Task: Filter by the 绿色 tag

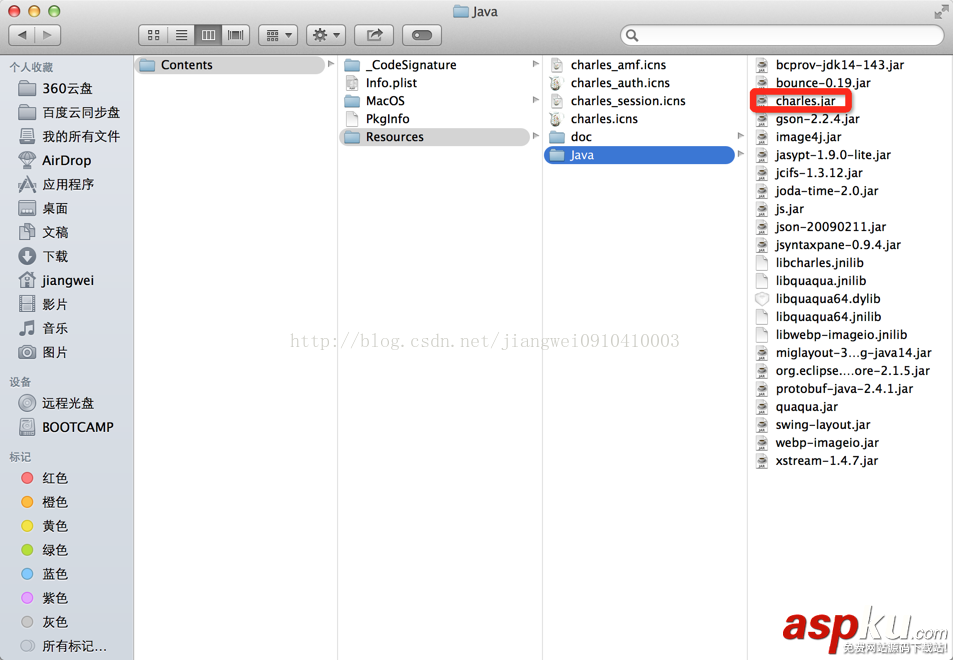Action: point(67,550)
